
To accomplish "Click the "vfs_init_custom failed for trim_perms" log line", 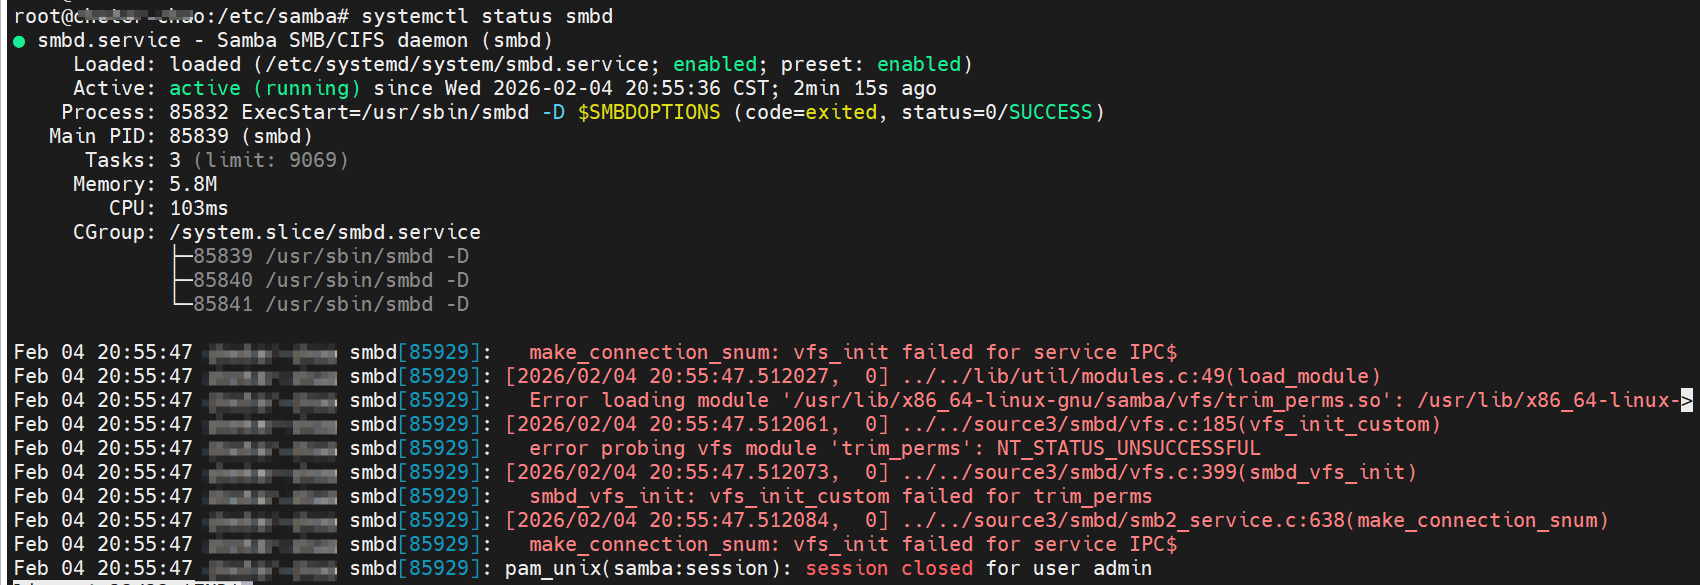I will tap(840, 497).
